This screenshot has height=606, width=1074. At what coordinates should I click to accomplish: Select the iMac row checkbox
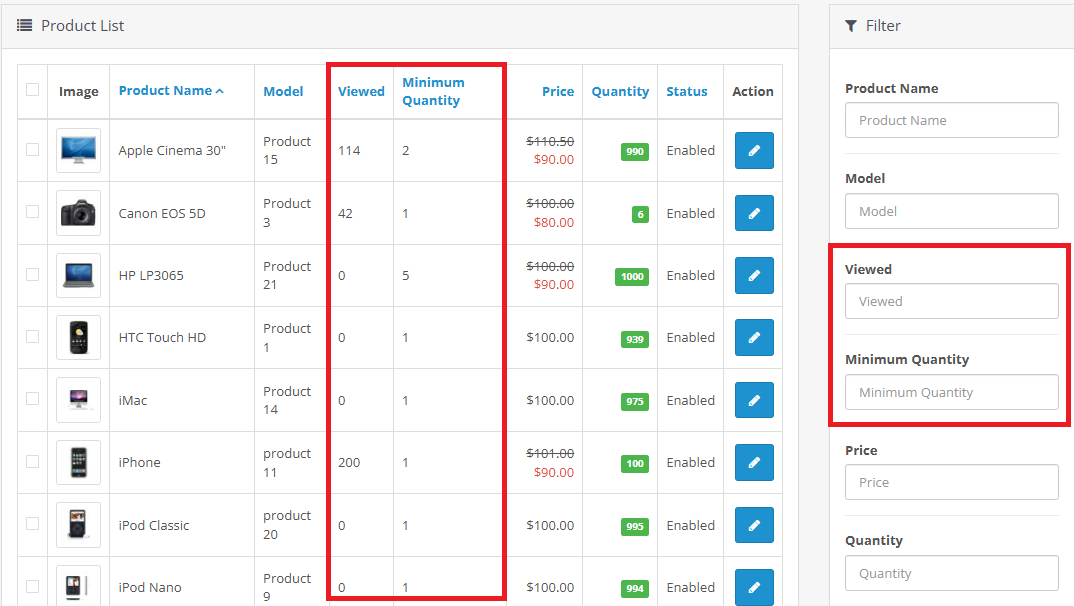32,400
